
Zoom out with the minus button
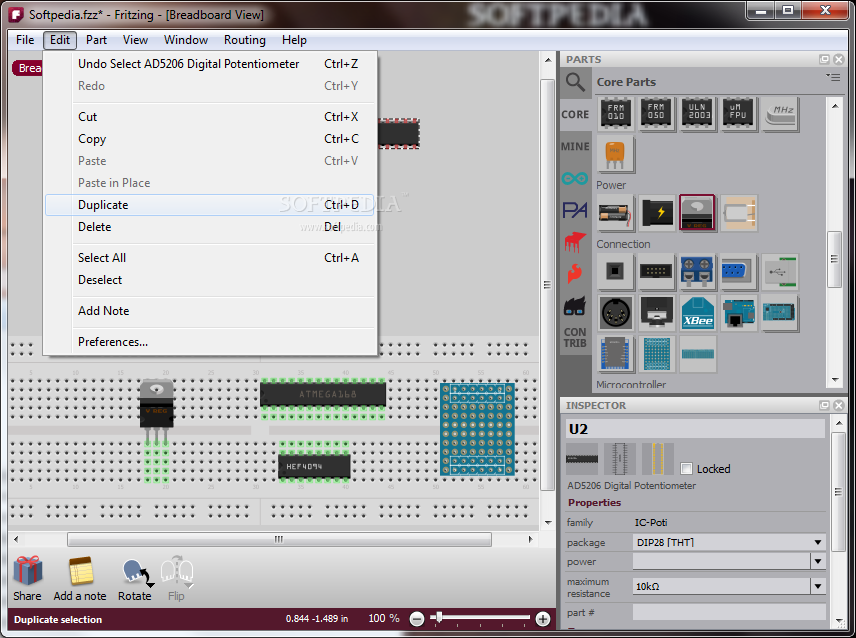[x=417, y=619]
